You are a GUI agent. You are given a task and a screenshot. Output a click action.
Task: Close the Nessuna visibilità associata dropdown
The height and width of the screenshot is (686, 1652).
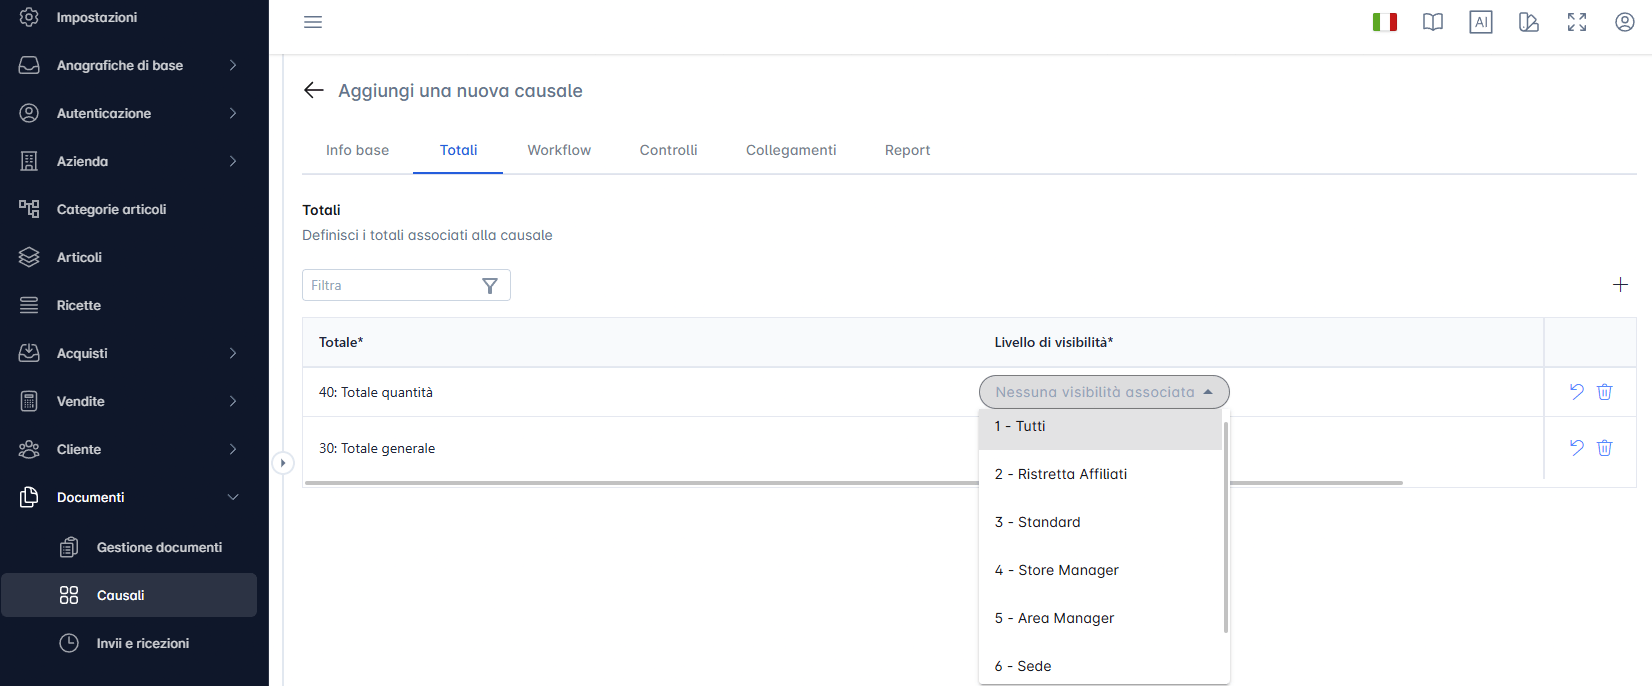[1104, 392]
